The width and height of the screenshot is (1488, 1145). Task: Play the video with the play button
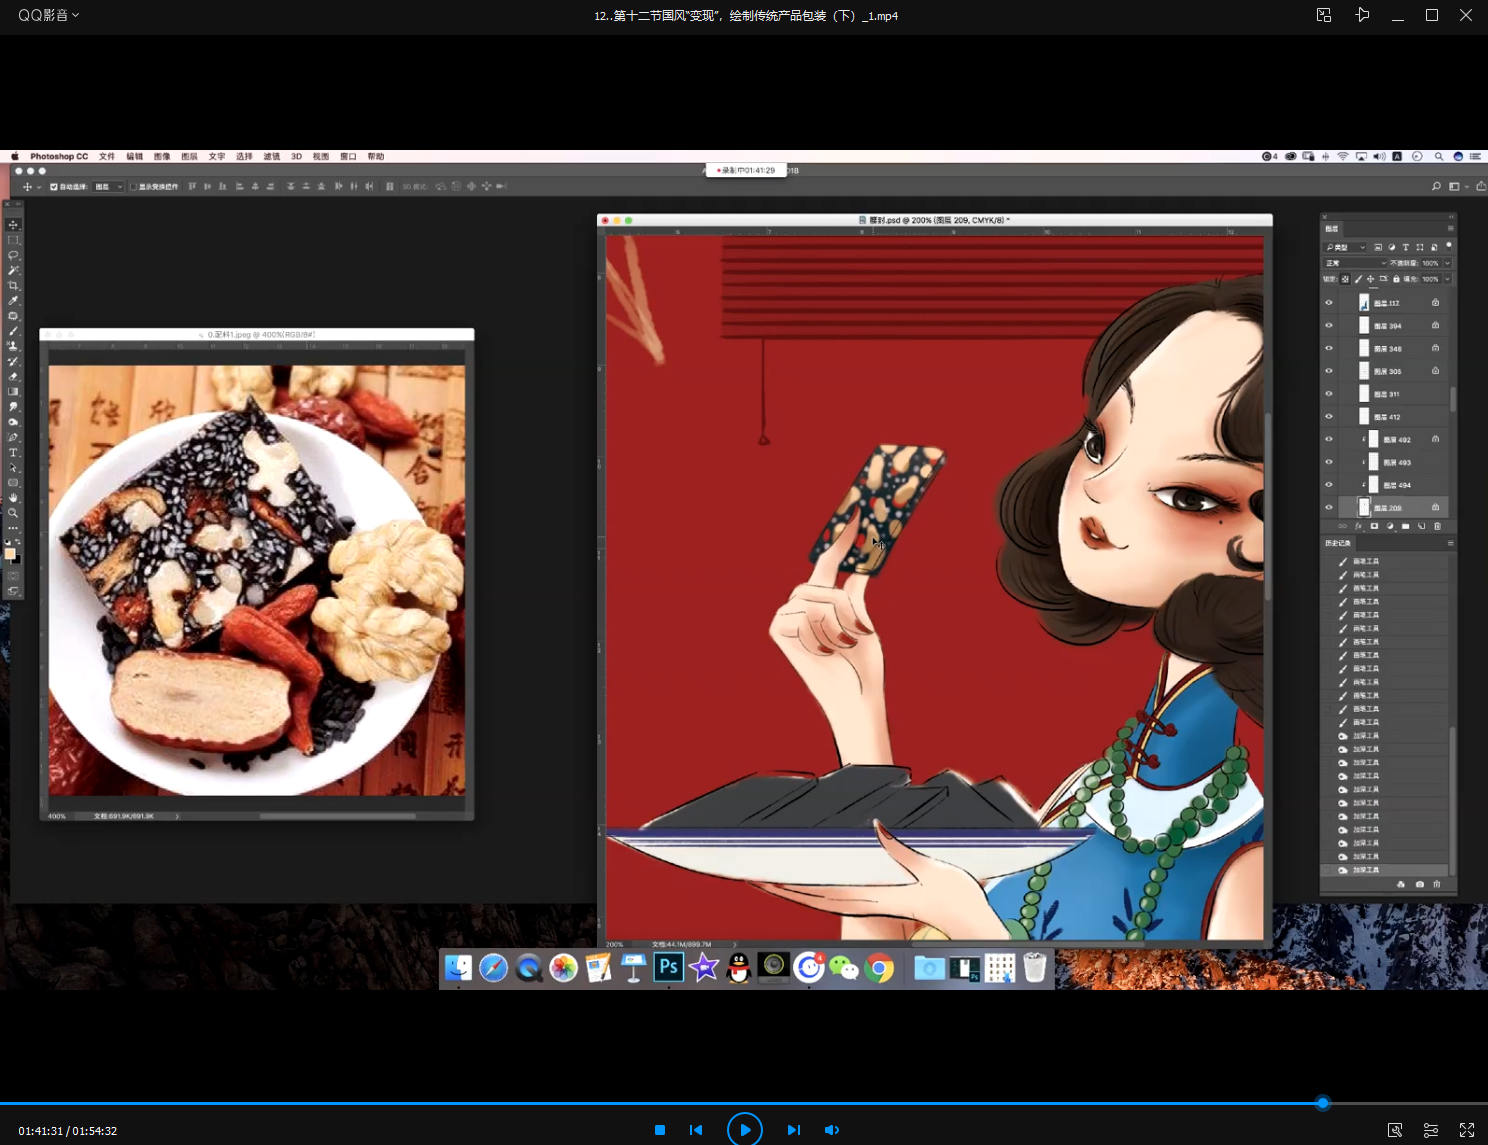(745, 1130)
